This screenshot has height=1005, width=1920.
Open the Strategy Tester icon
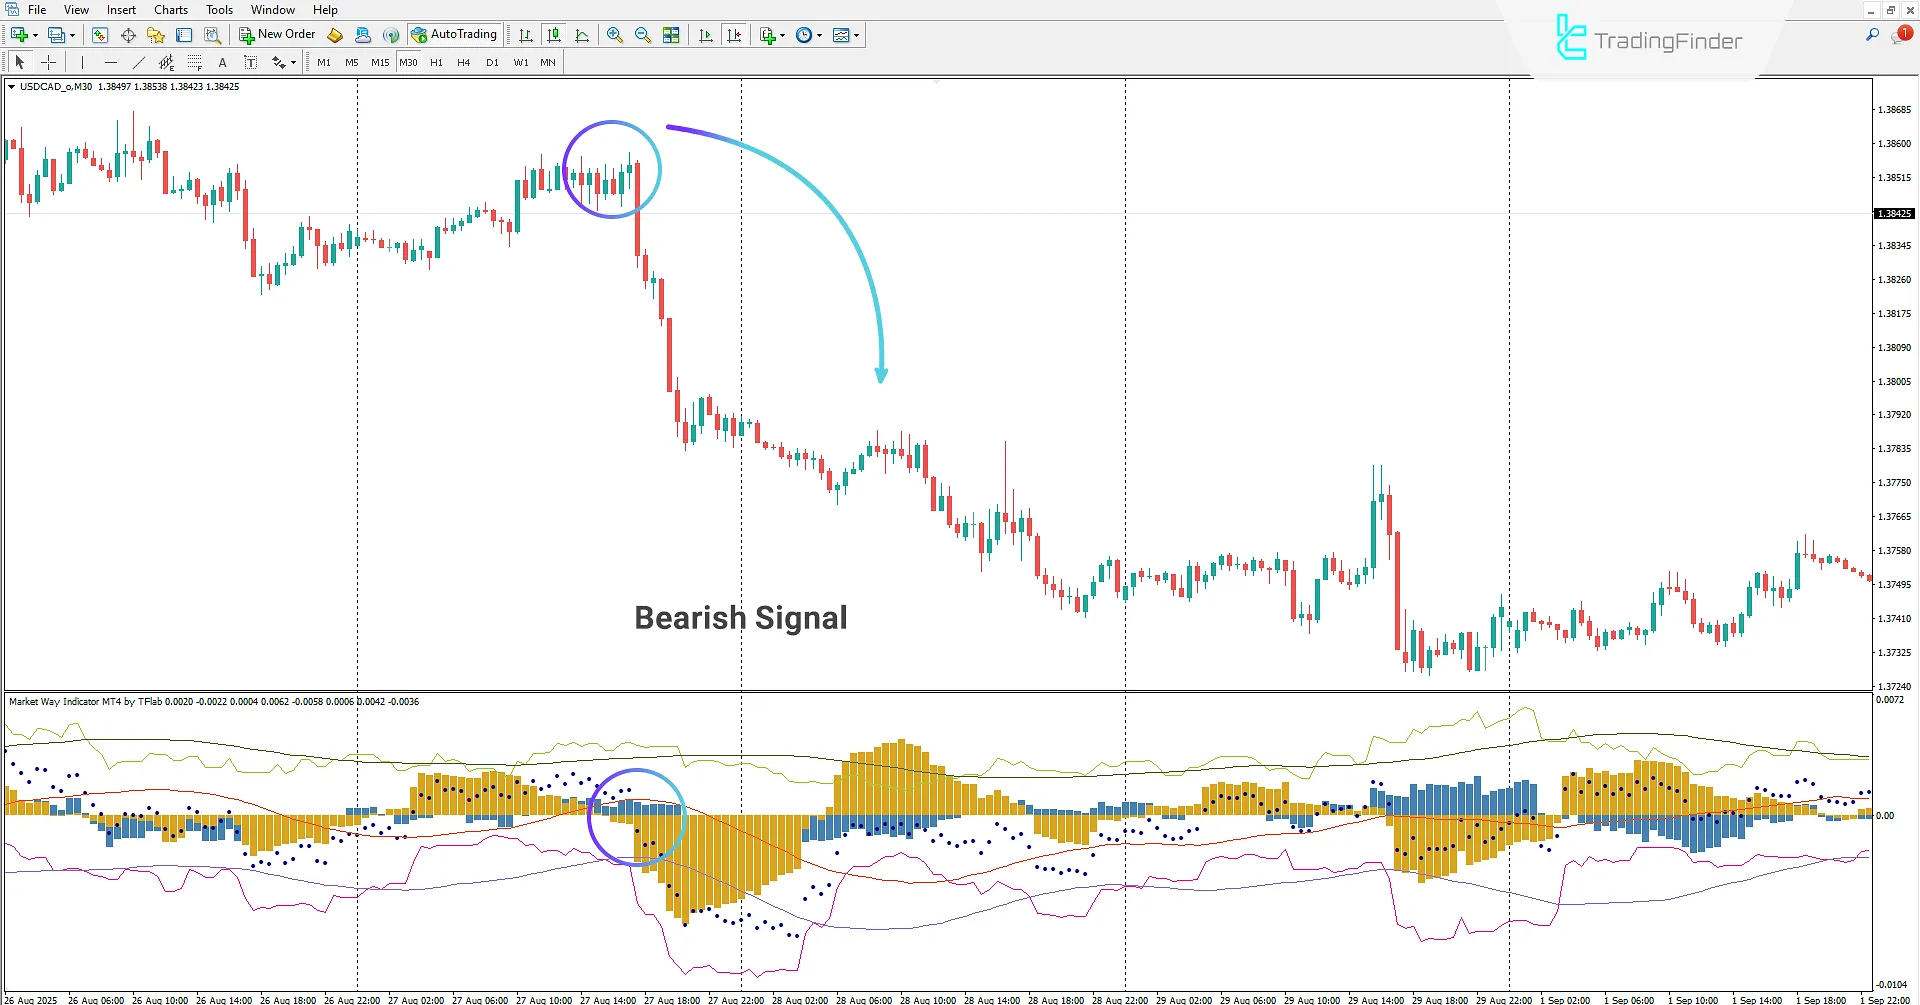(213, 34)
